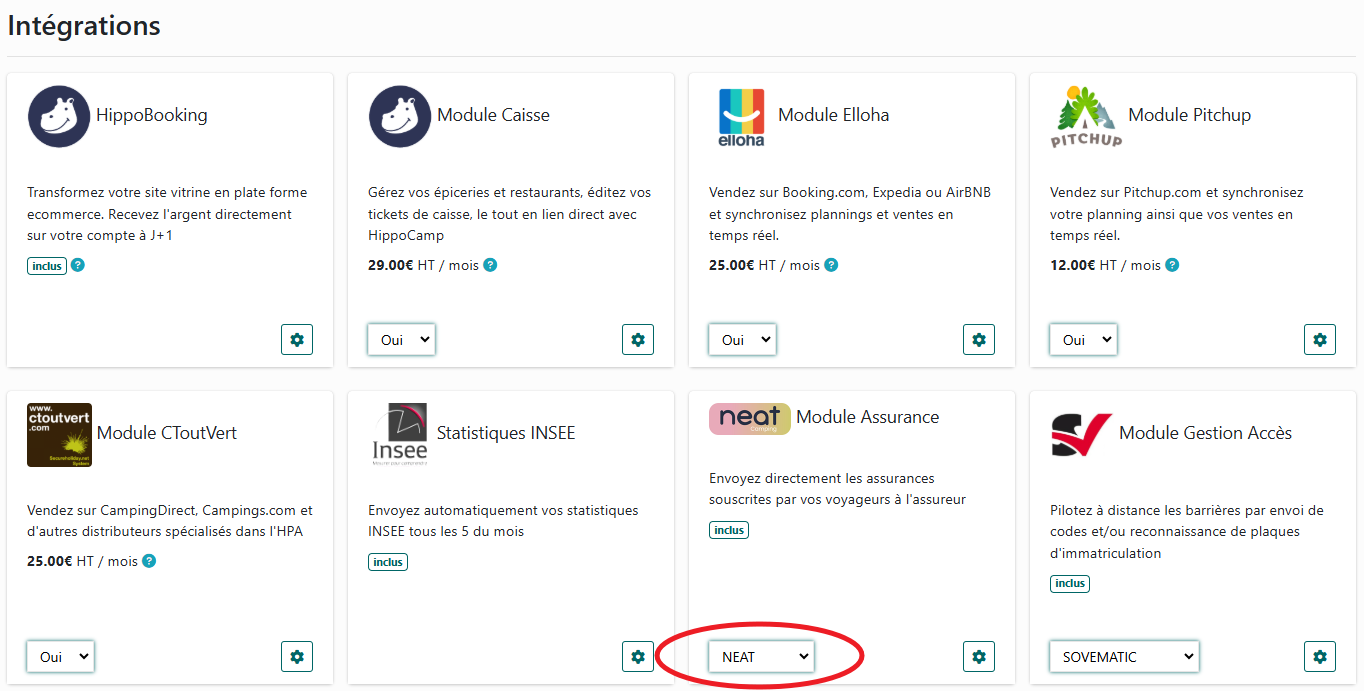Open Module Elloha settings gear
Viewport: 1364px width, 691px height.
[x=979, y=340]
